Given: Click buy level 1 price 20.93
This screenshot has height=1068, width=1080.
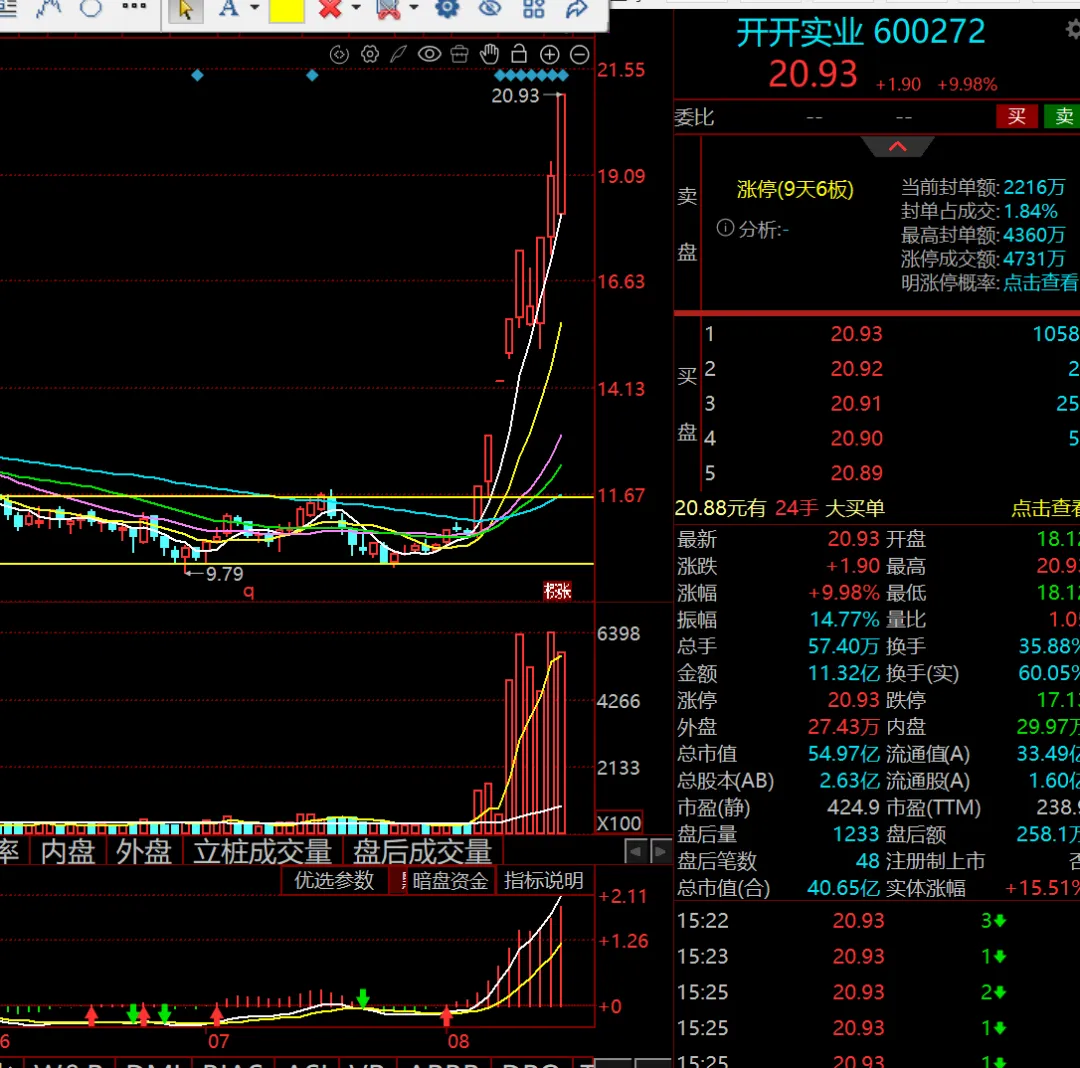Looking at the screenshot, I should tap(856, 334).
